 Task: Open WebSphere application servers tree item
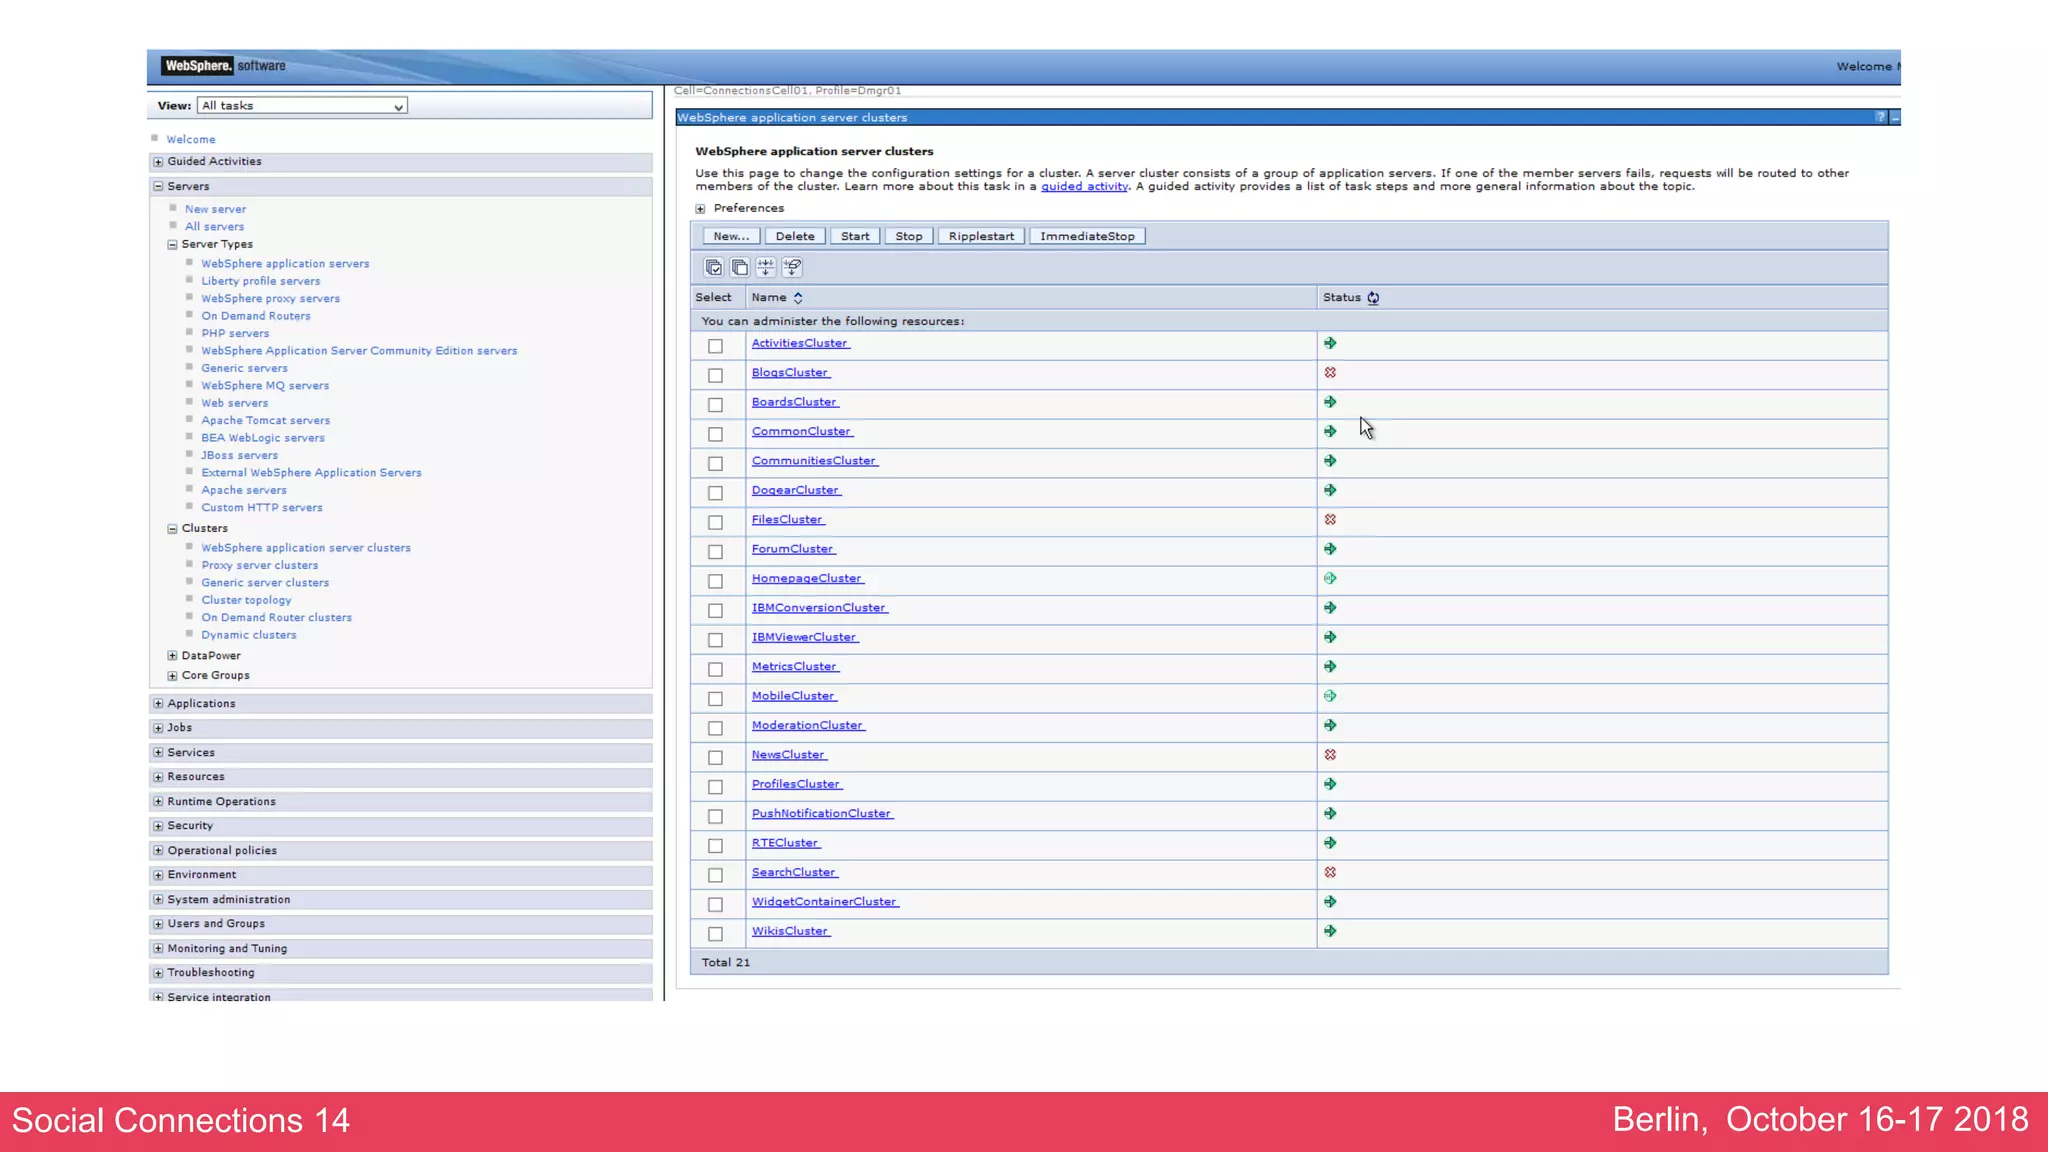point(285,264)
